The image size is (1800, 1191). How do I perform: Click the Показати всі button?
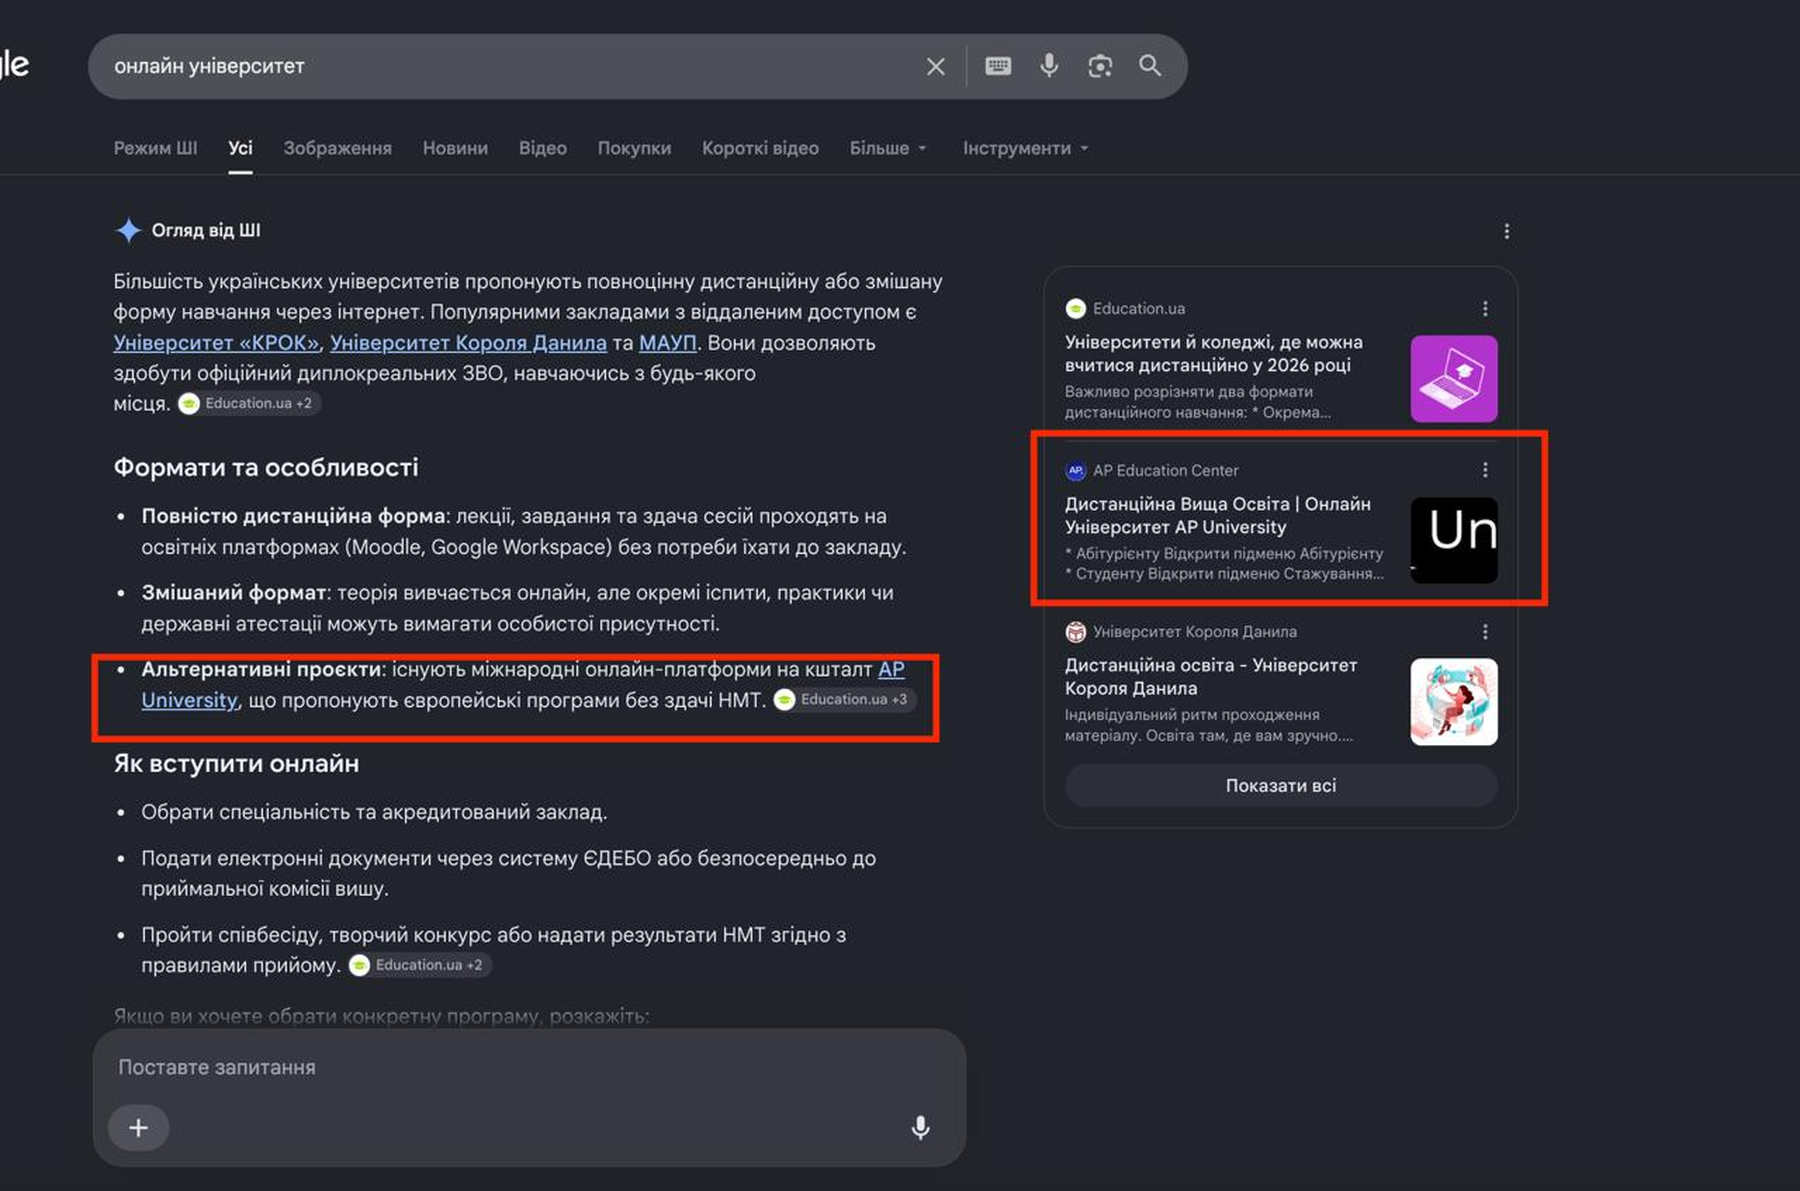(1280, 786)
